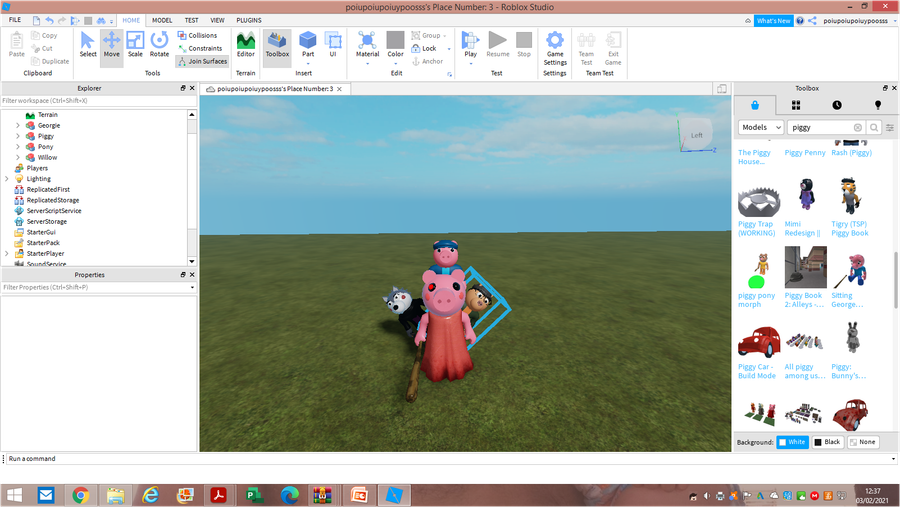Open the UI insert tool

(x=333, y=45)
